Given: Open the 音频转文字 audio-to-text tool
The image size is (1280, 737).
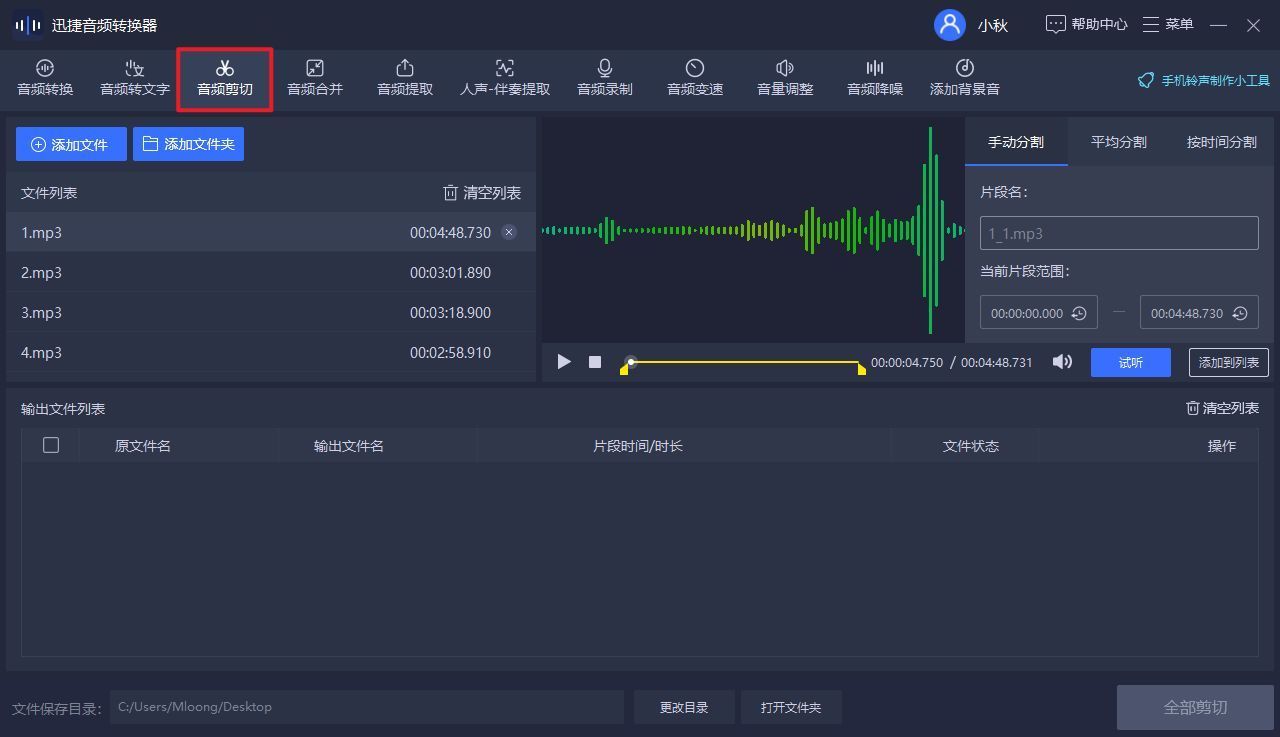Looking at the screenshot, I should pyautogui.click(x=135, y=78).
